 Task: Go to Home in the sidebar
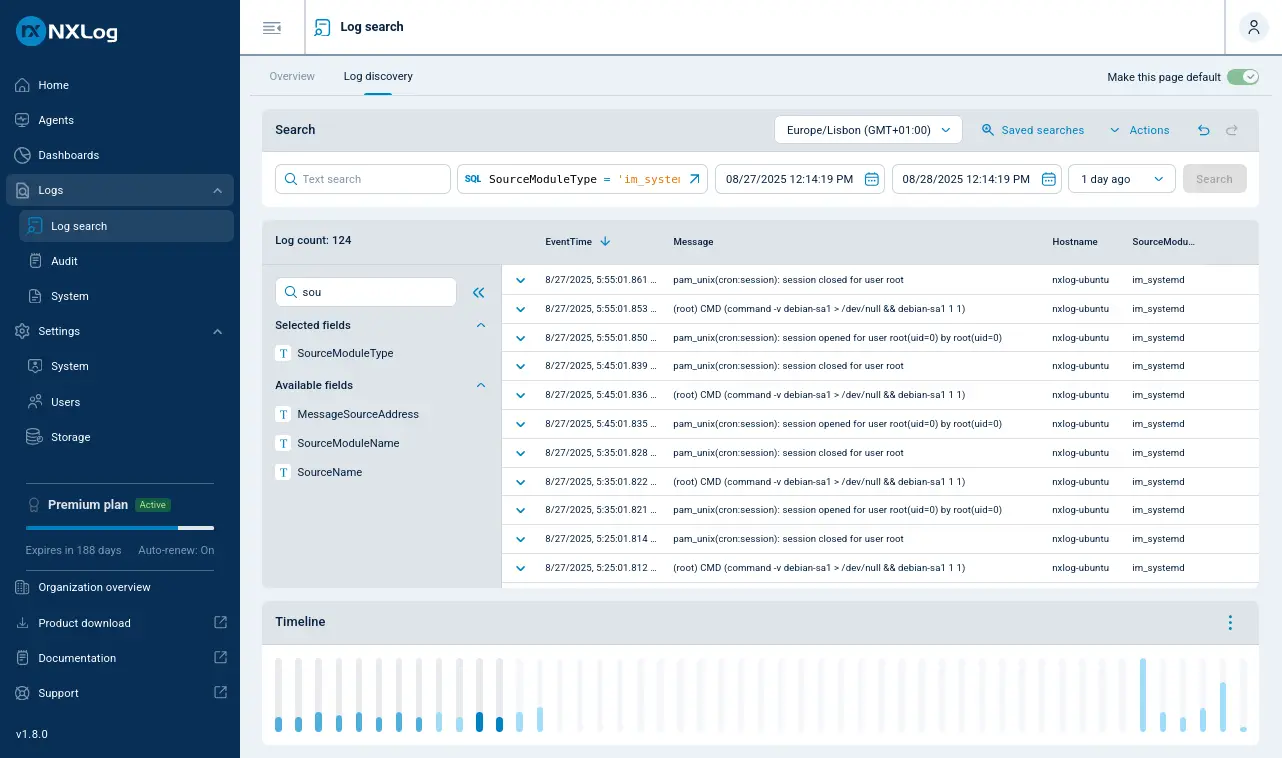120,85
